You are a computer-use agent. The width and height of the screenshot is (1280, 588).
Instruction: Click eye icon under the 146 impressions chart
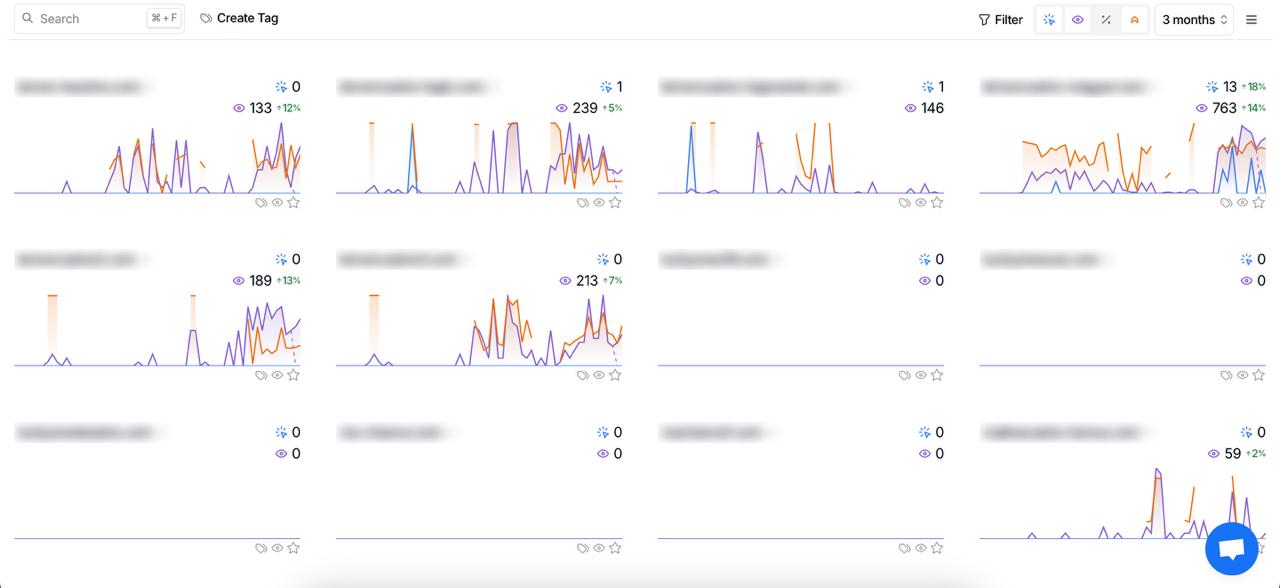[x=921, y=203]
